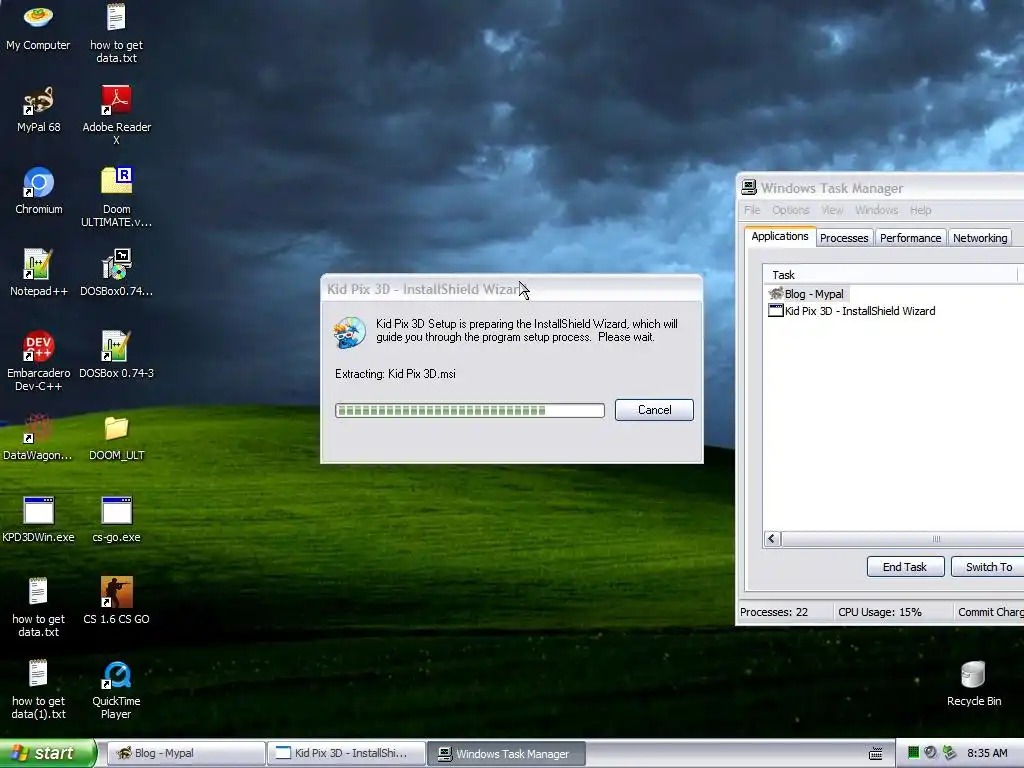This screenshot has width=1024, height=768.
Task: Switch to Blog - Mypal taskbar button
Action: [185, 754]
